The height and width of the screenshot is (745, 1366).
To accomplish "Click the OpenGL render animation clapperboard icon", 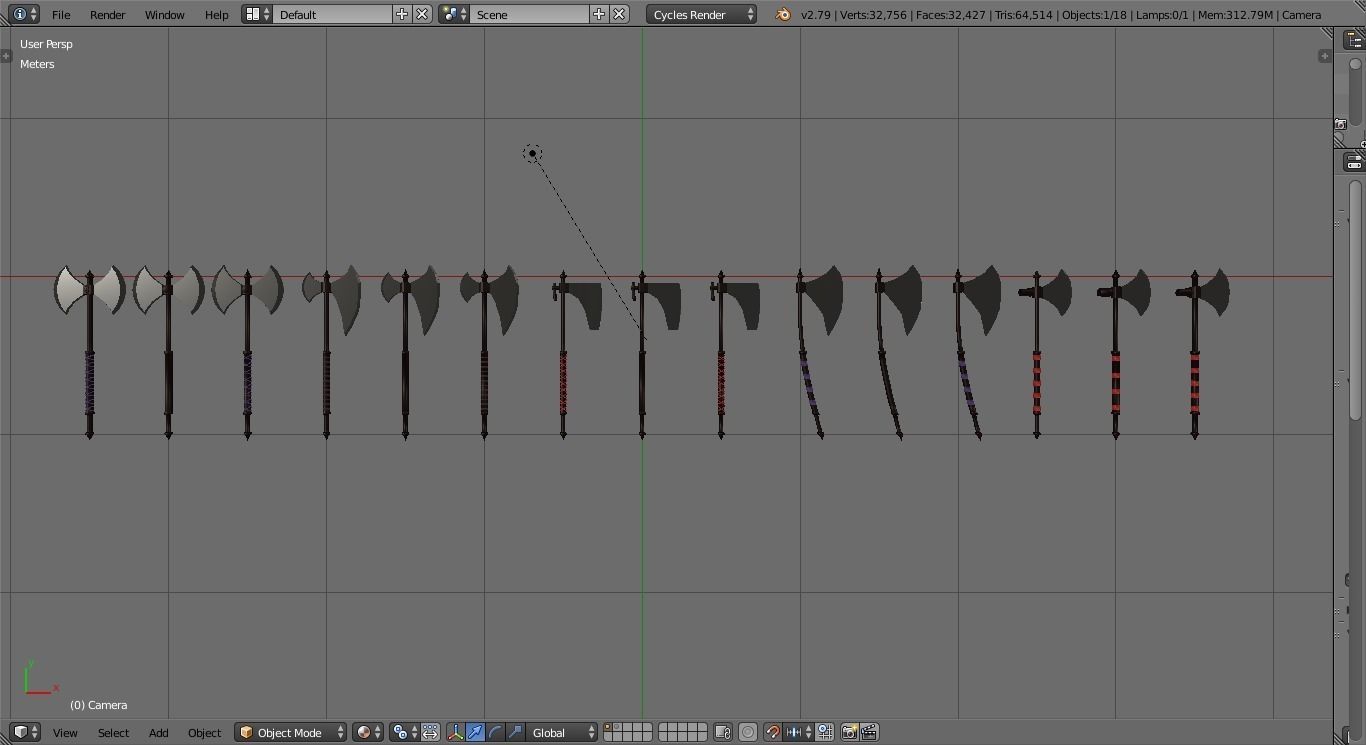I will click(869, 732).
